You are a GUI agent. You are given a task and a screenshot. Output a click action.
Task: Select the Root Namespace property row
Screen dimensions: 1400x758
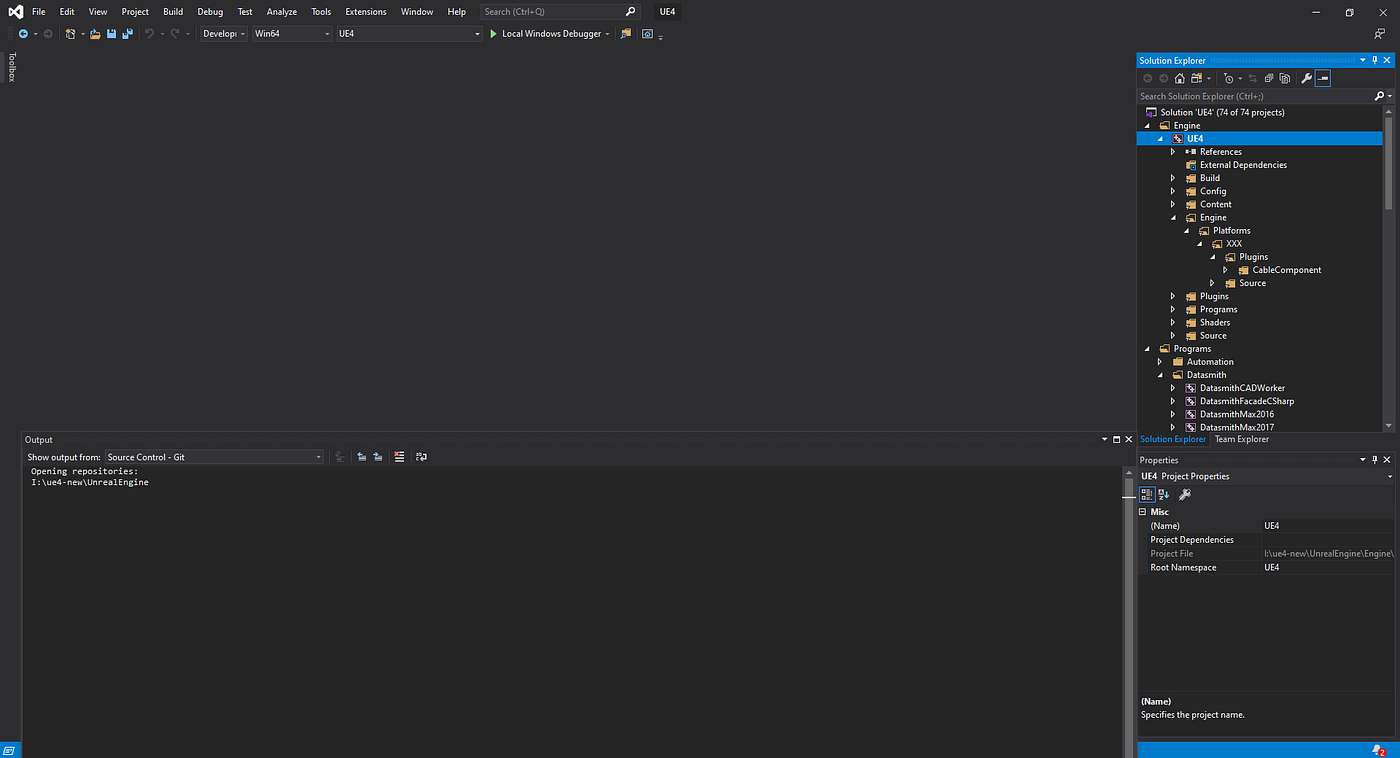tap(1265, 567)
